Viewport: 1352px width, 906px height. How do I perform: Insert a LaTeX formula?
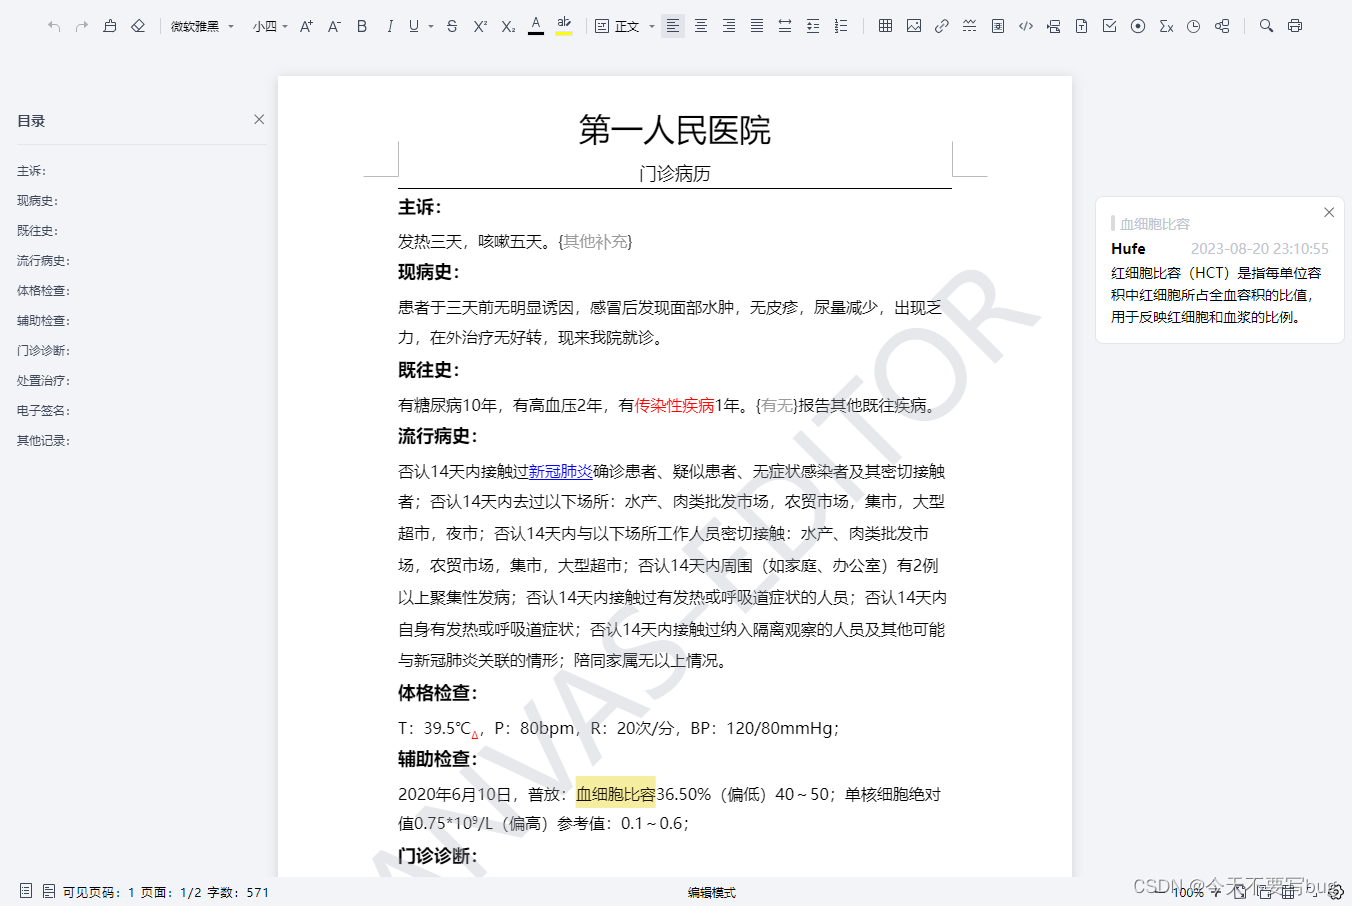point(1166,26)
